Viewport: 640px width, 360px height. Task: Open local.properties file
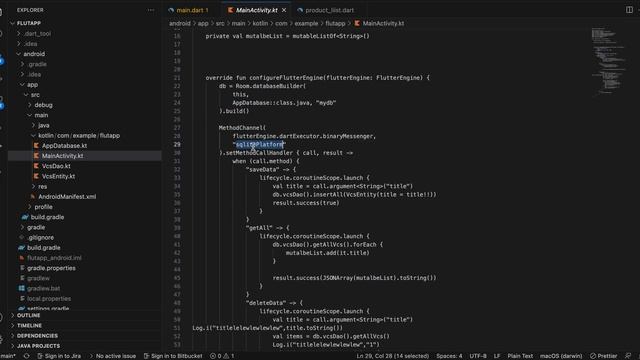(49, 299)
